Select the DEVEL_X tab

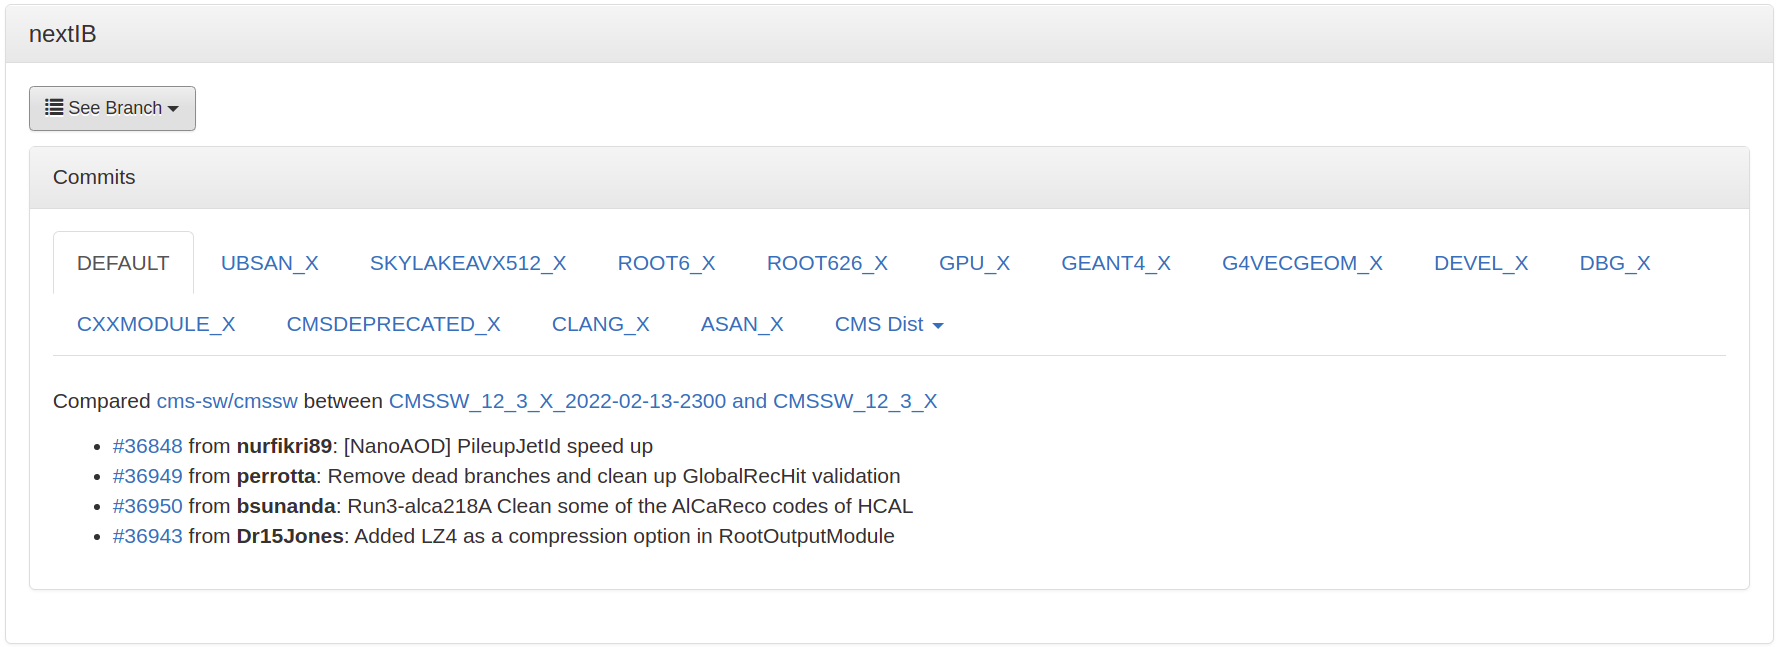tap(1480, 263)
